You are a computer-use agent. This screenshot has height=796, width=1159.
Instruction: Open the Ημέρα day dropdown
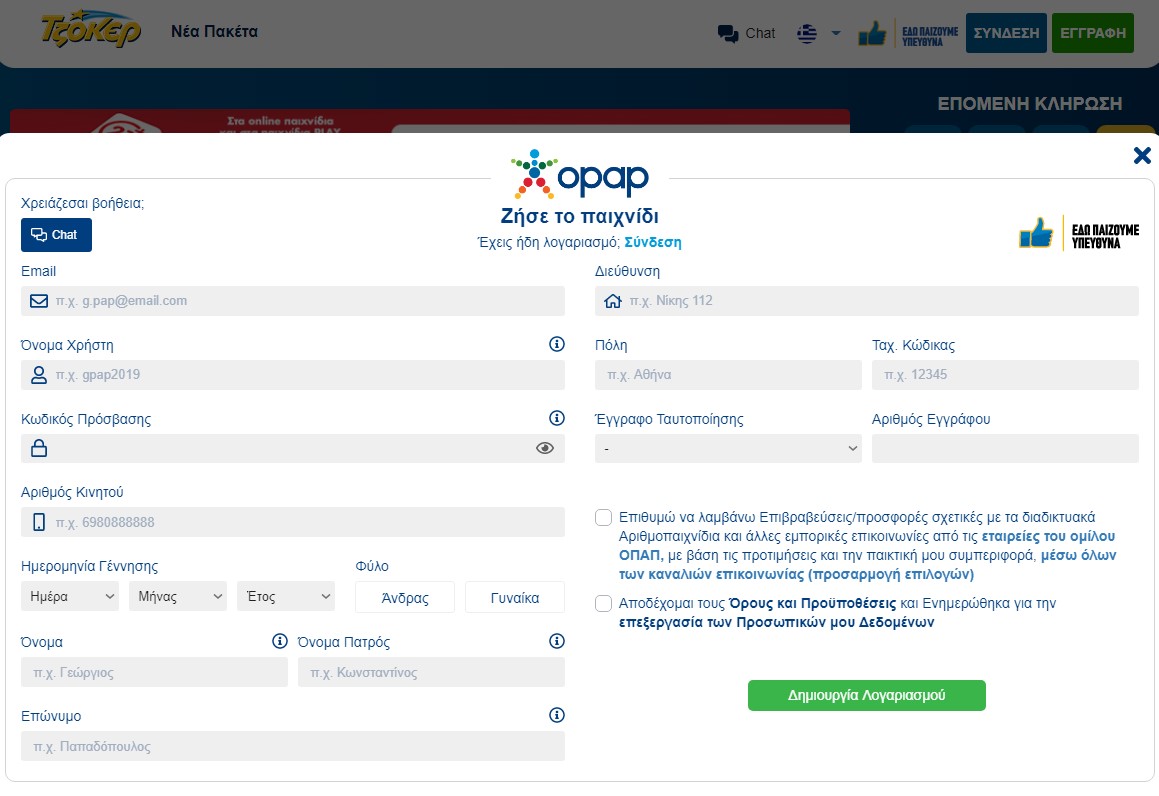(x=69, y=596)
